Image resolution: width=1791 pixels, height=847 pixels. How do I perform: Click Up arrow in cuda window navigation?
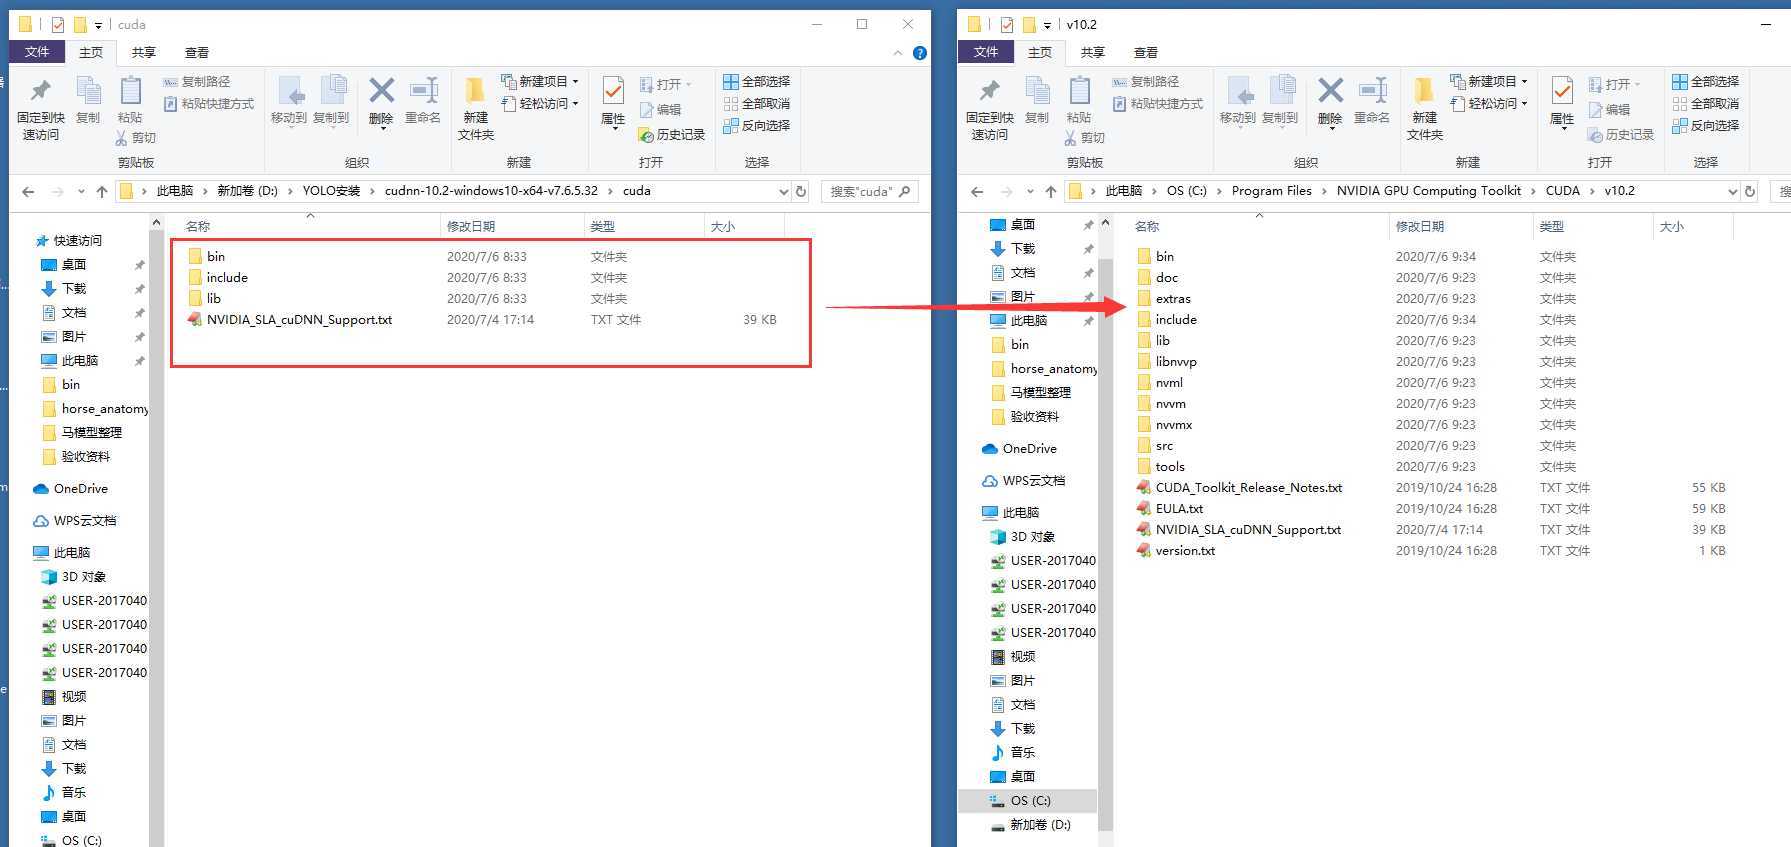click(102, 191)
